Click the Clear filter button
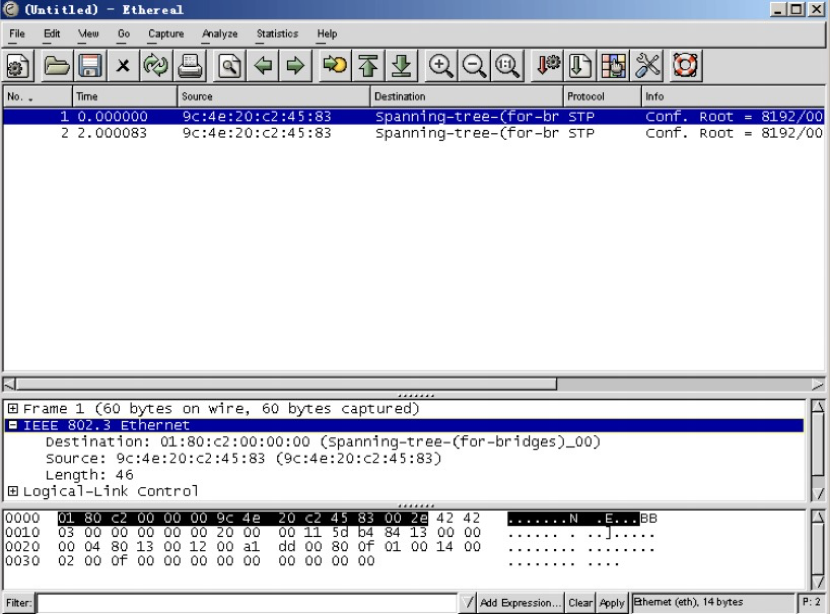This screenshot has width=830, height=614. pos(580,602)
